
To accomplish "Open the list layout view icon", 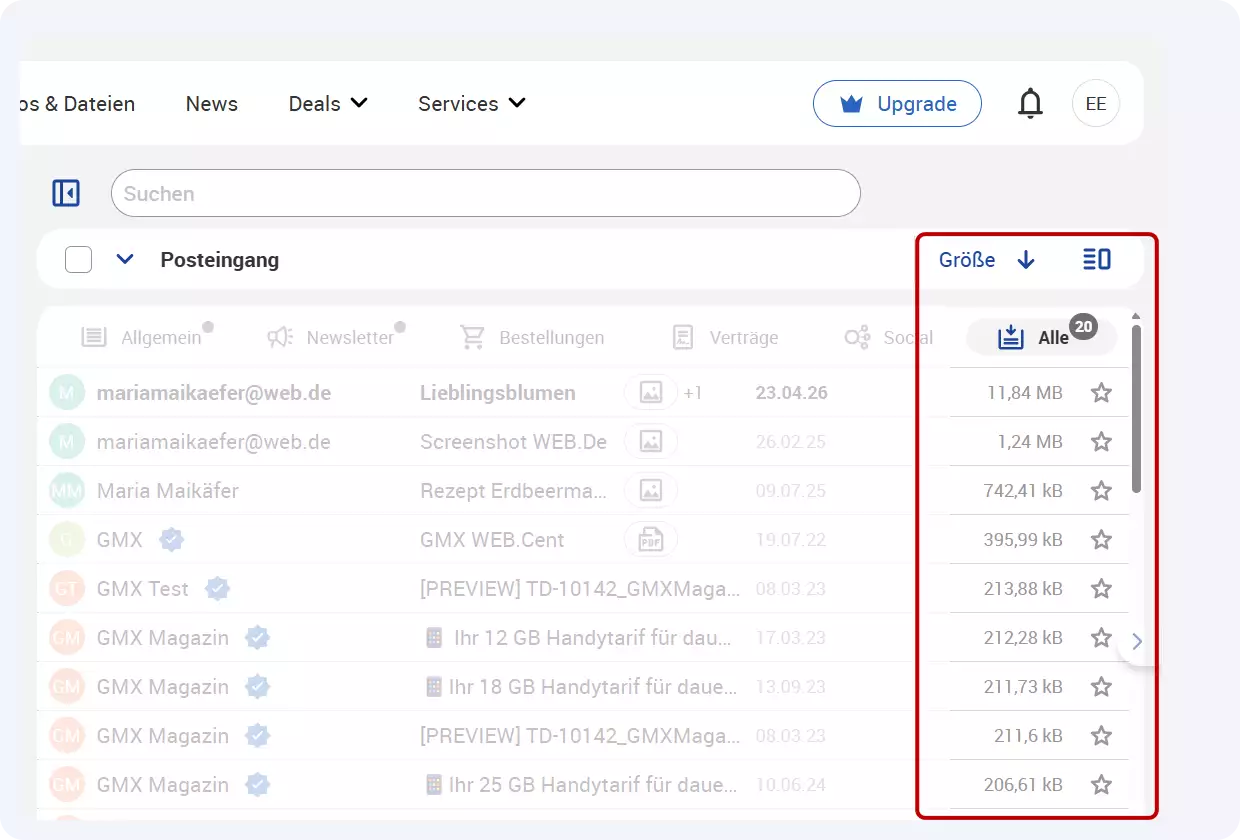I will [x=1096, y=259].
